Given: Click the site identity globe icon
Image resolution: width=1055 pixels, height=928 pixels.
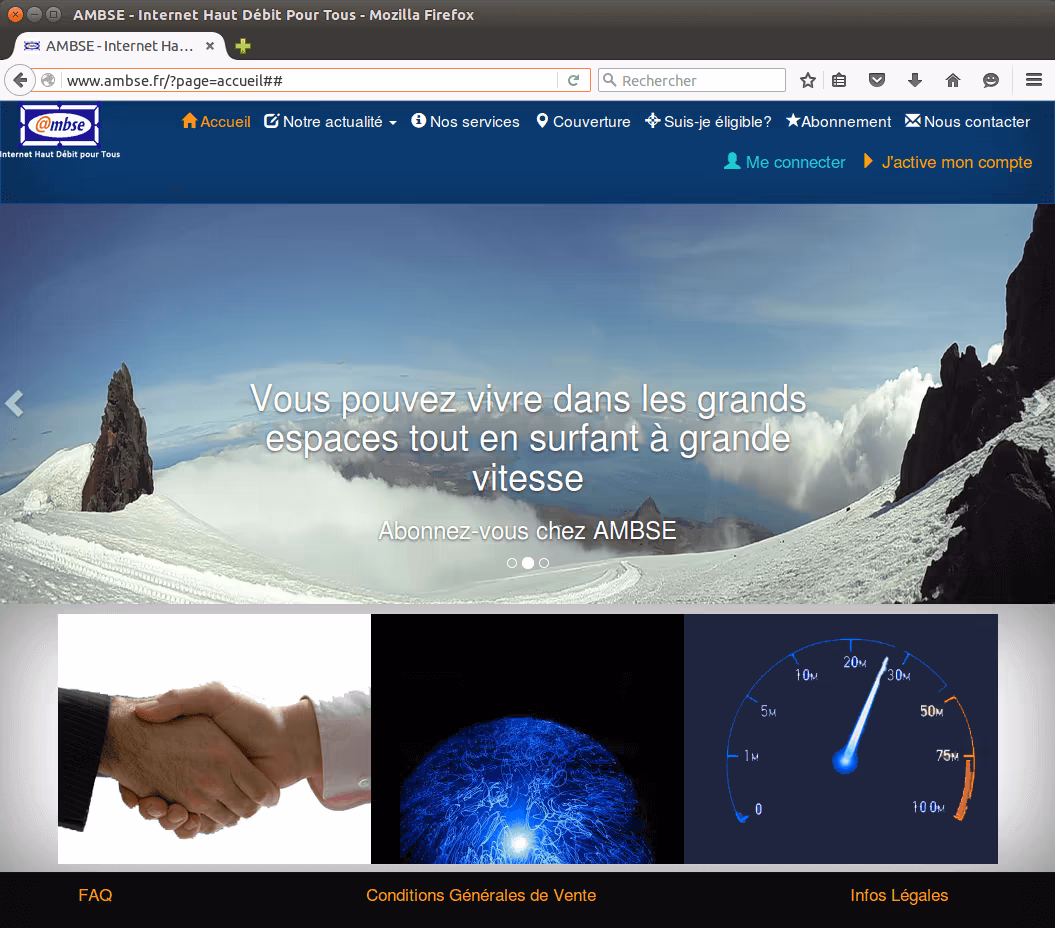Looking at the screenshot, I should (x=48, y=81).
